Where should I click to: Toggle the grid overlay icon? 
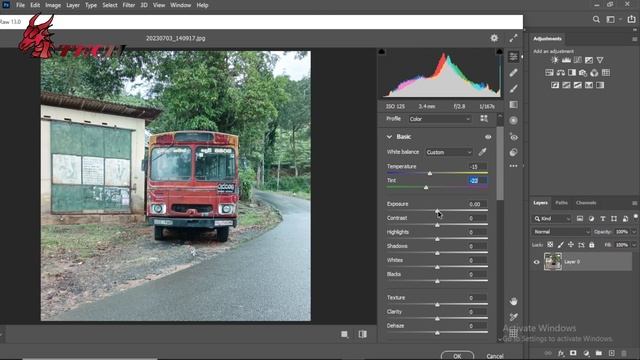513,333
